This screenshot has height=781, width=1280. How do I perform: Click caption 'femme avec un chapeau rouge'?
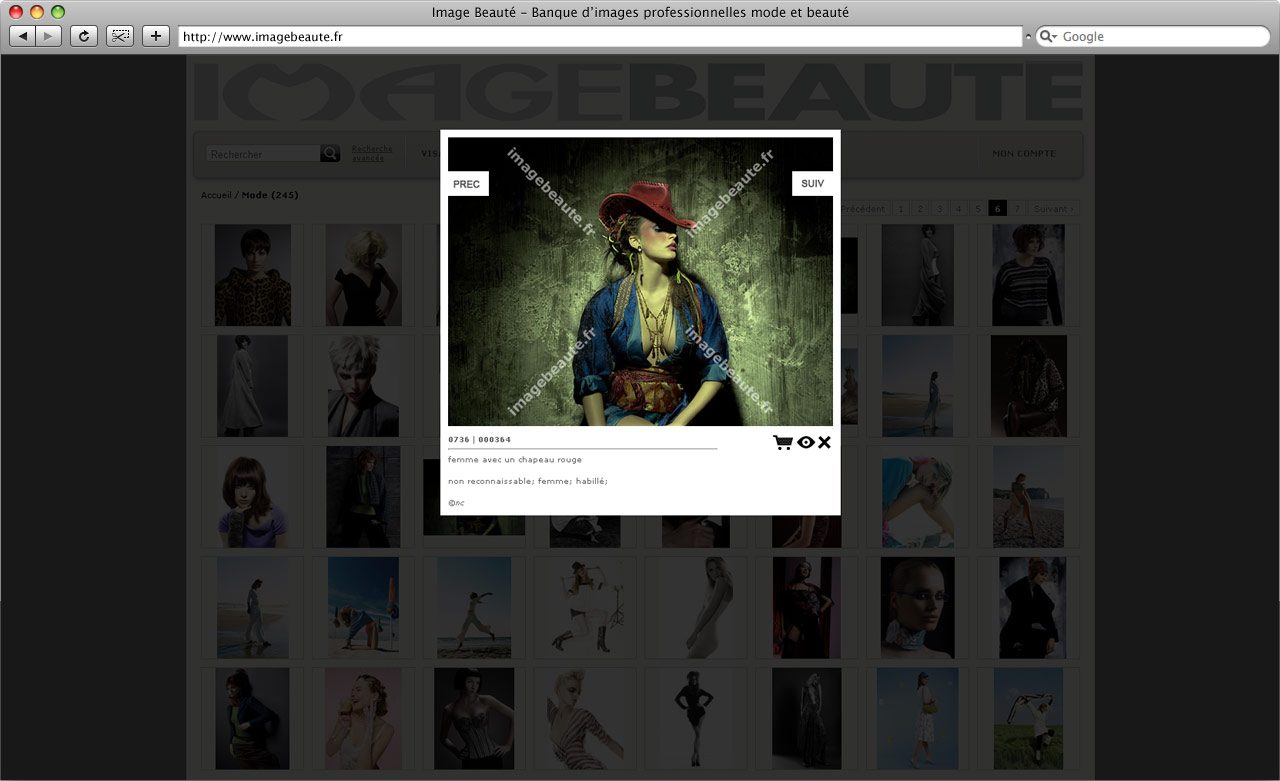515,460
